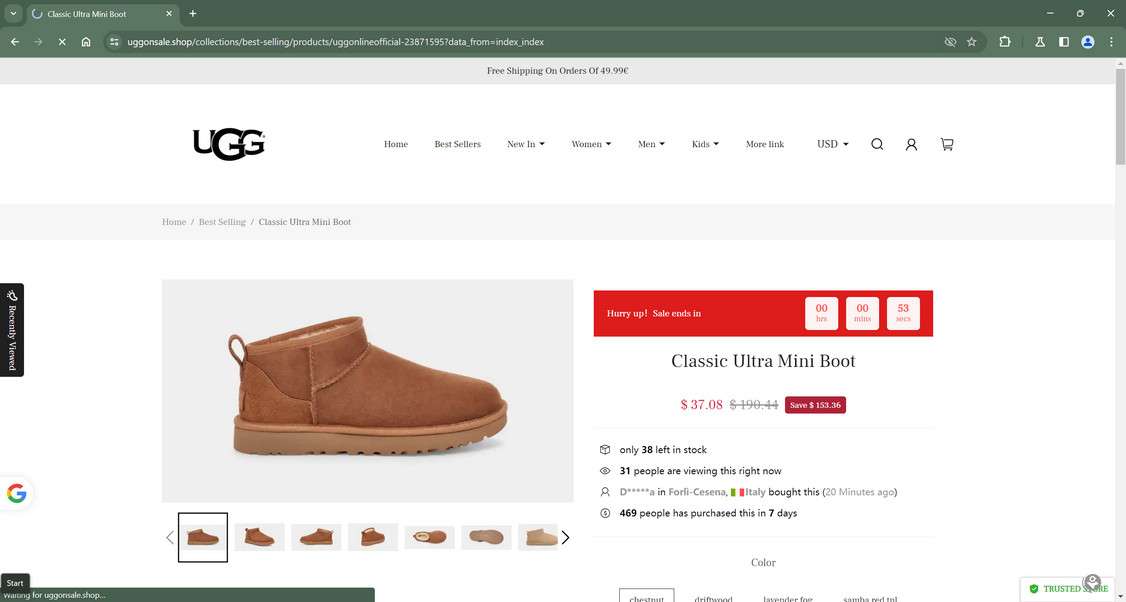Image resolution: width=1126 pixels, height=602 pixels.
Task: Open the tab search dropdown arrow
Action: coord(13,14)
